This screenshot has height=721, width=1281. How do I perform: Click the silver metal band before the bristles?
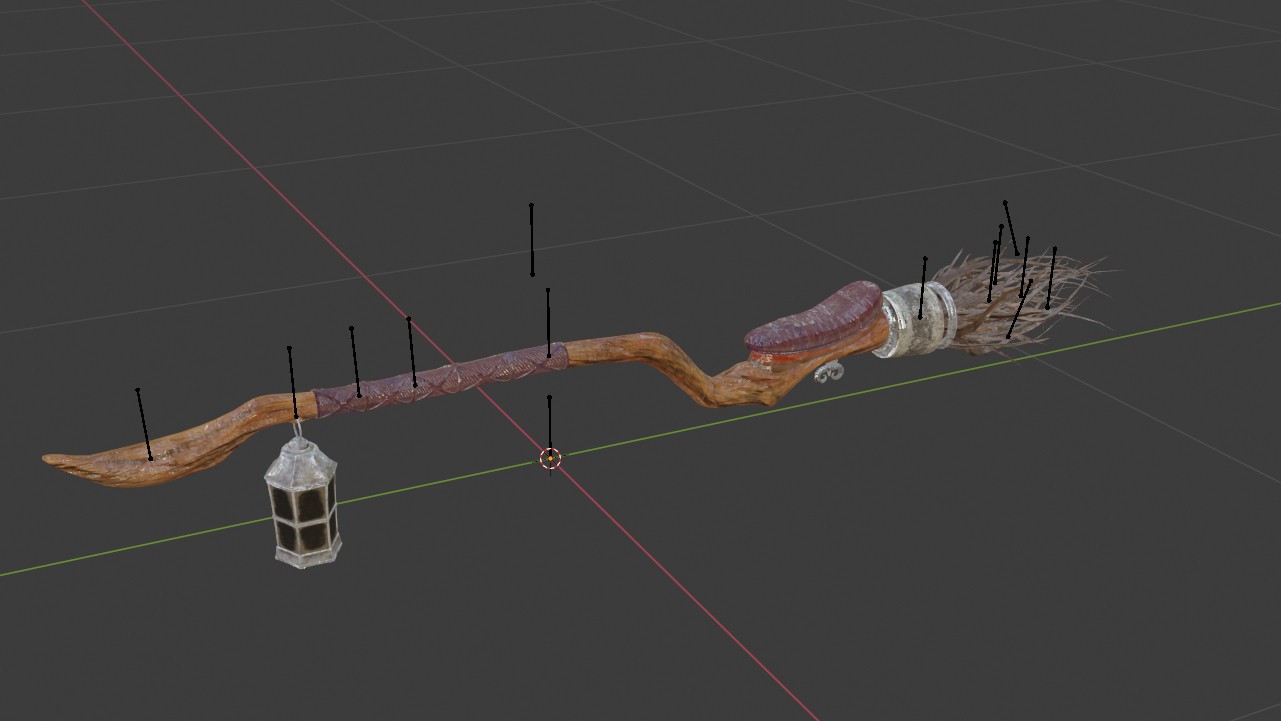(x=915, y=318)
